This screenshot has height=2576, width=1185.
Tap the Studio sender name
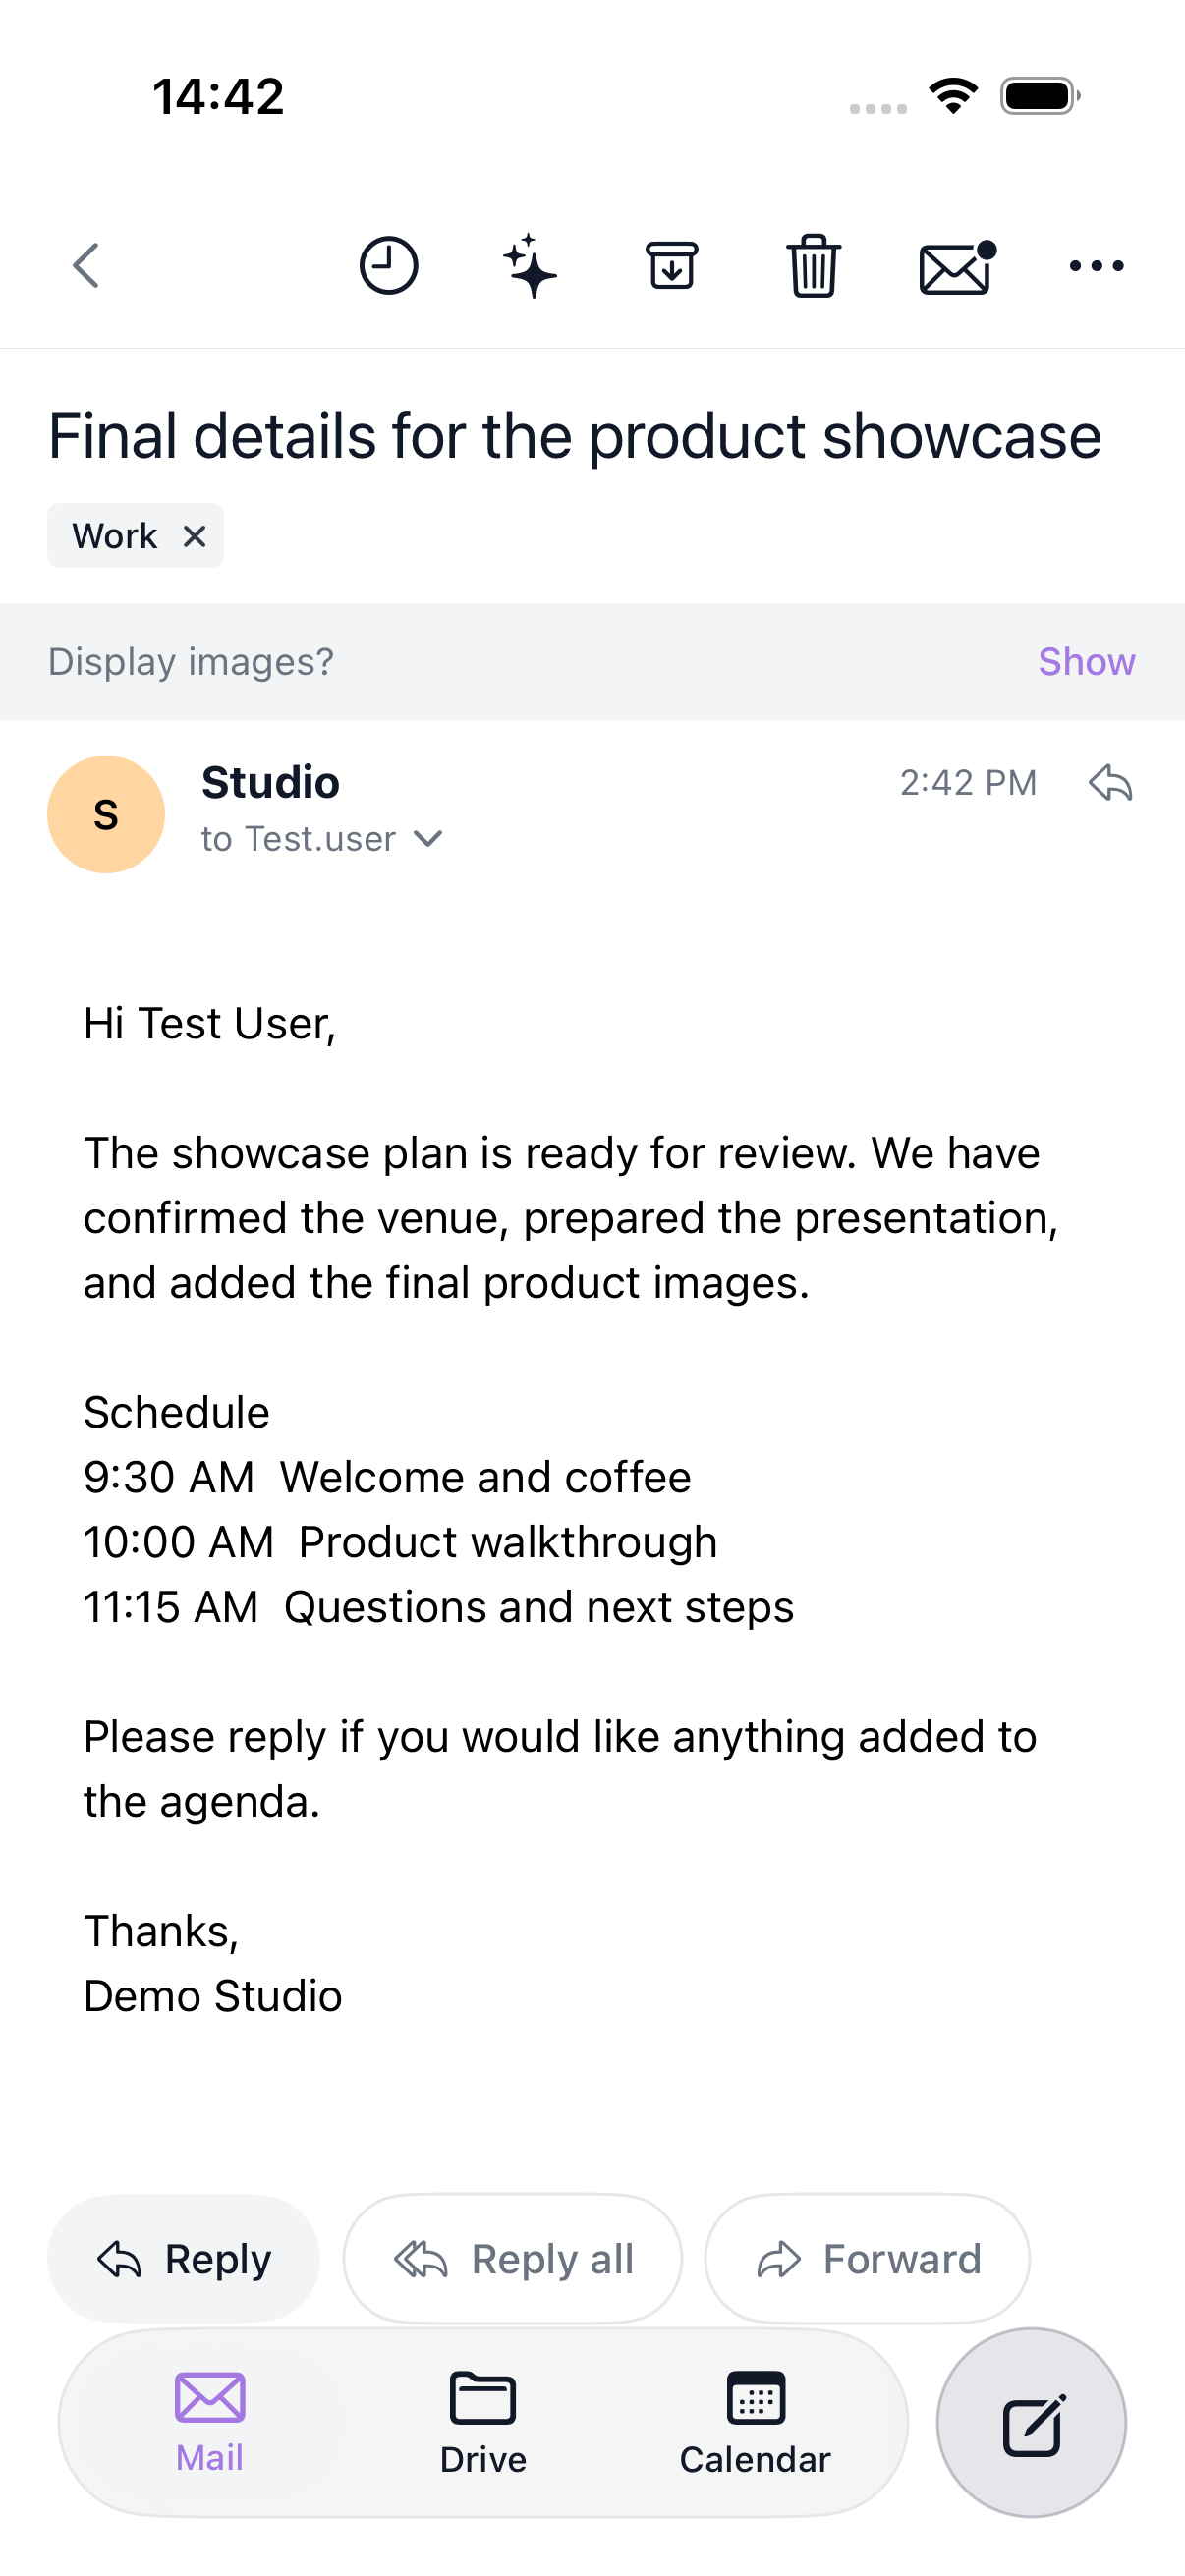click(x=271, y=783)
